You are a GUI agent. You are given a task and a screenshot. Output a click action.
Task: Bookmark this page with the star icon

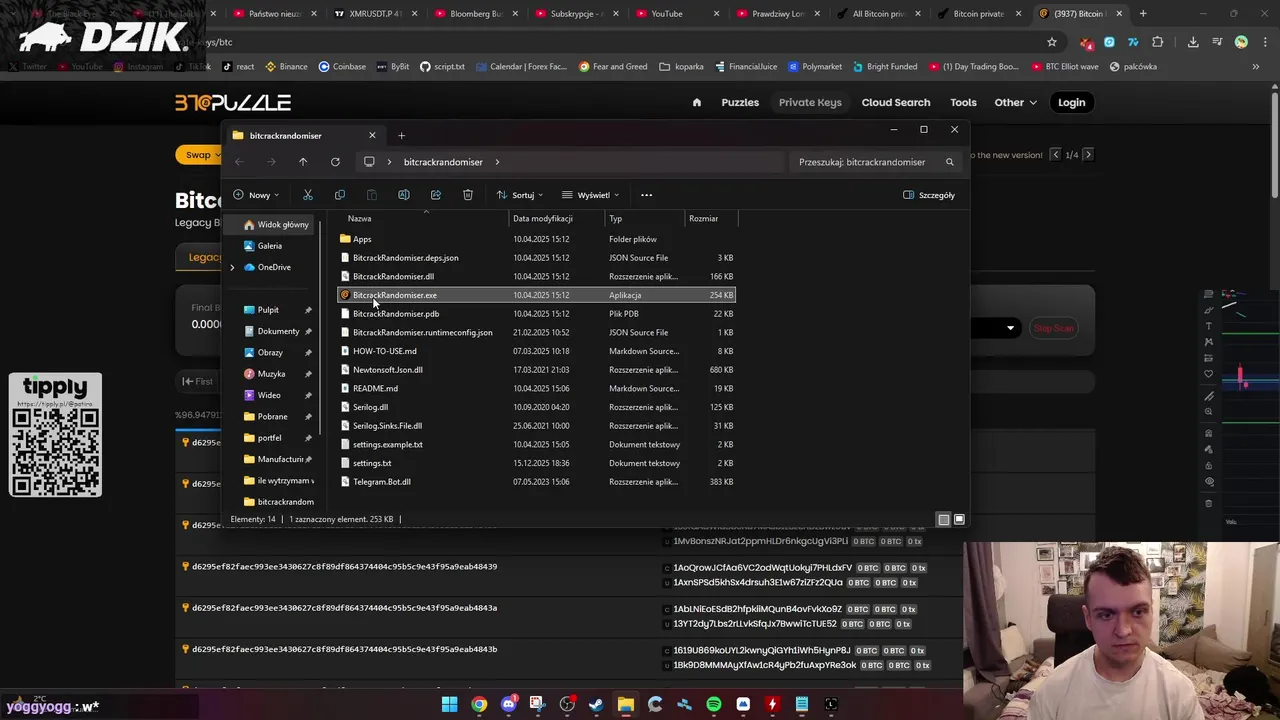[x=1052, y=42]
